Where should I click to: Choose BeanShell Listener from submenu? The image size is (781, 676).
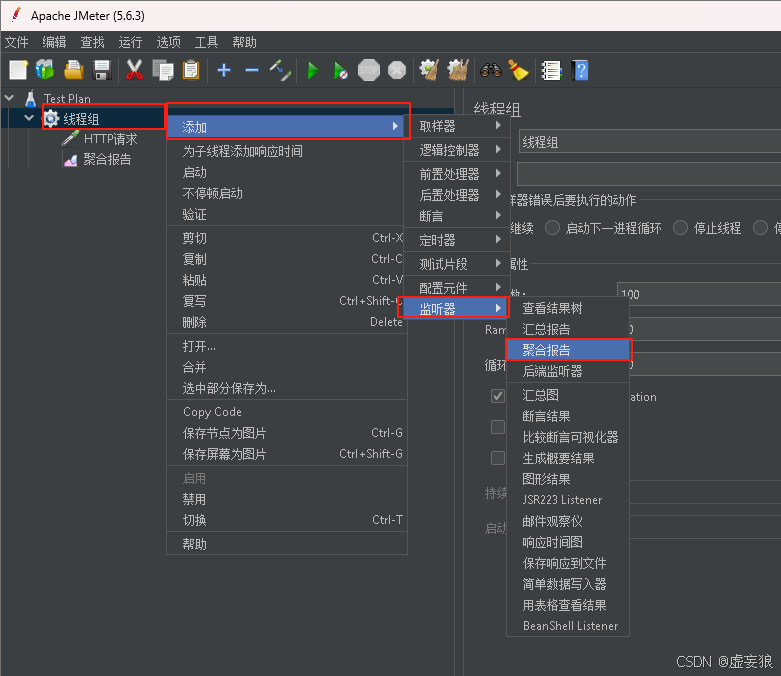(x=568, y=626)
